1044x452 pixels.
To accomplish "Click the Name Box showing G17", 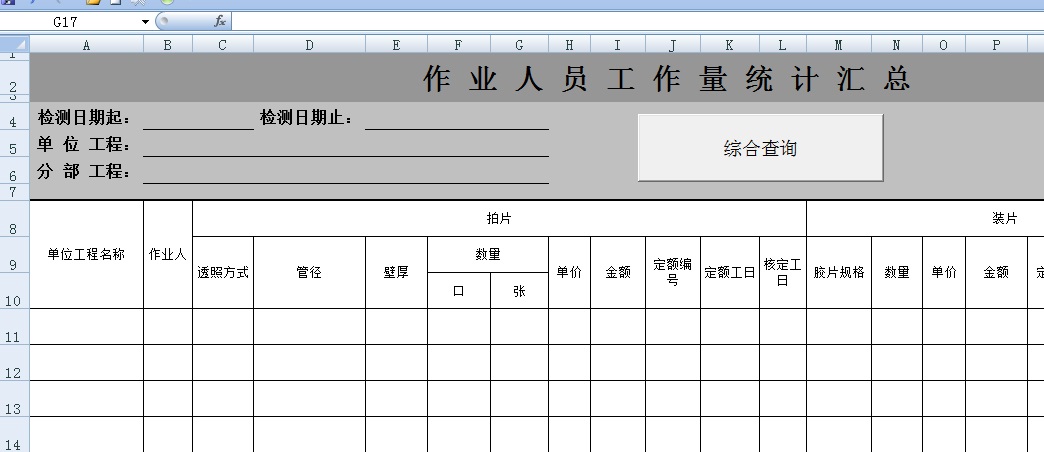I will click(70, 21).
